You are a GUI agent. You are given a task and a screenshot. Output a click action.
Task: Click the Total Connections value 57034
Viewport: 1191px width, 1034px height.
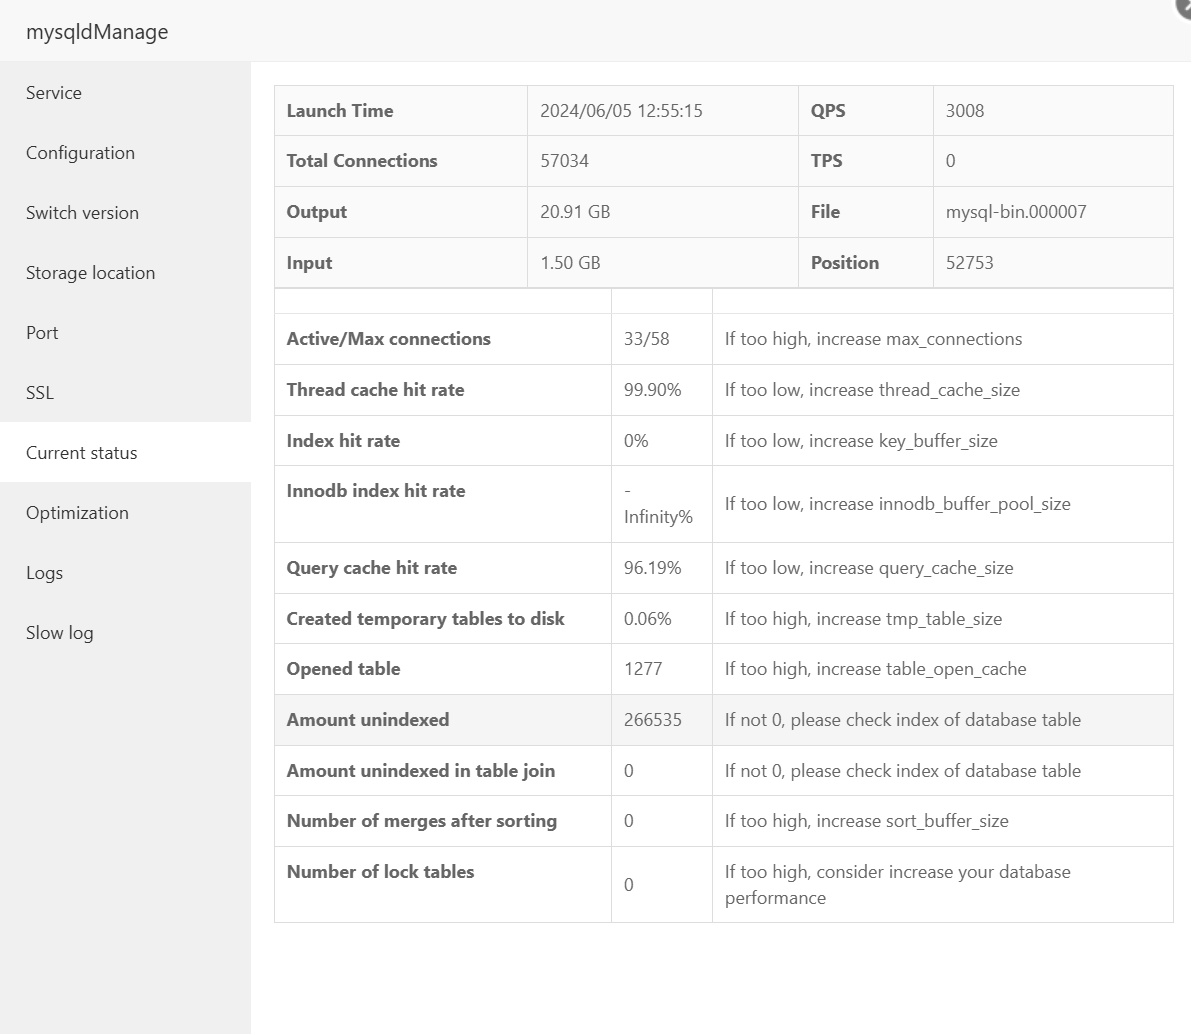[x=564, y=161]
